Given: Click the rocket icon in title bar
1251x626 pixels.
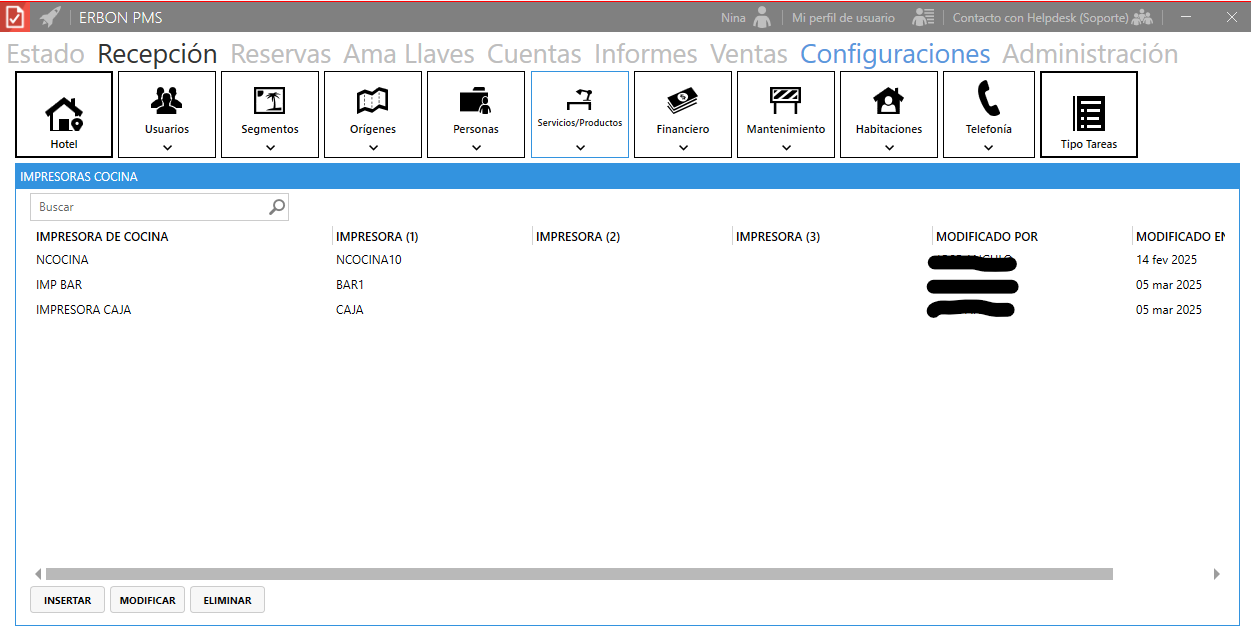Looking at the screenshot, I should pos(50,17).
